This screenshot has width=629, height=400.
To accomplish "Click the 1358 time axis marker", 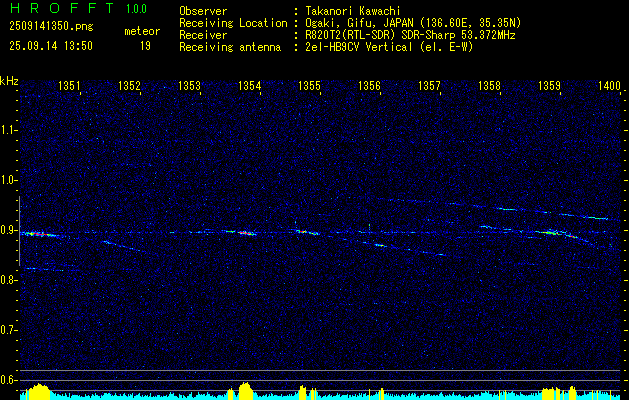I will [489, 85].
